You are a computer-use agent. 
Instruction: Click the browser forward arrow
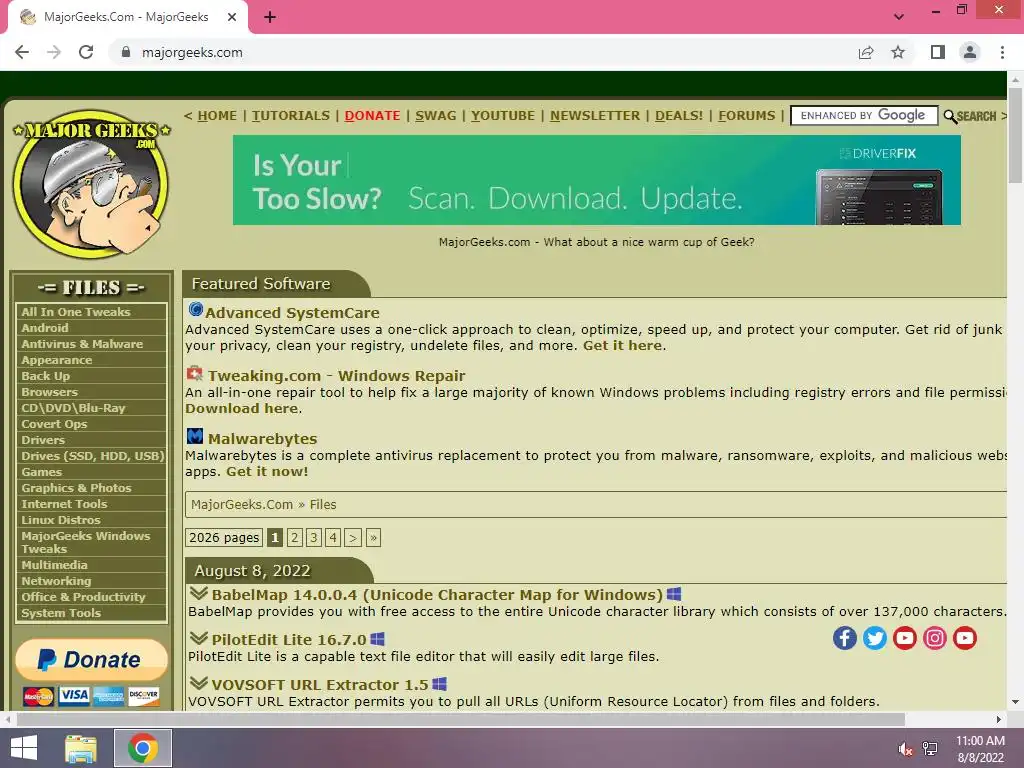click(54, 52)
